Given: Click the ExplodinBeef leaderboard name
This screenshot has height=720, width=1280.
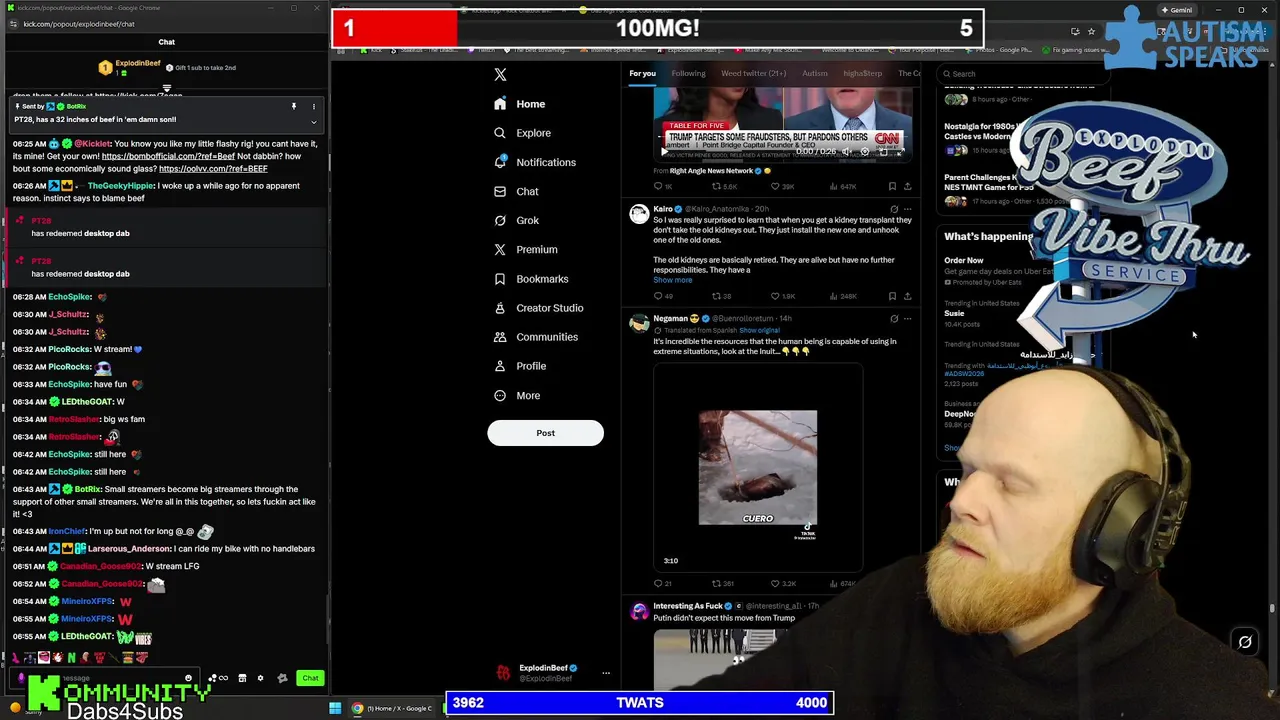Looking at the screenshot, I should pyautogui.click(x=137, y=63).
